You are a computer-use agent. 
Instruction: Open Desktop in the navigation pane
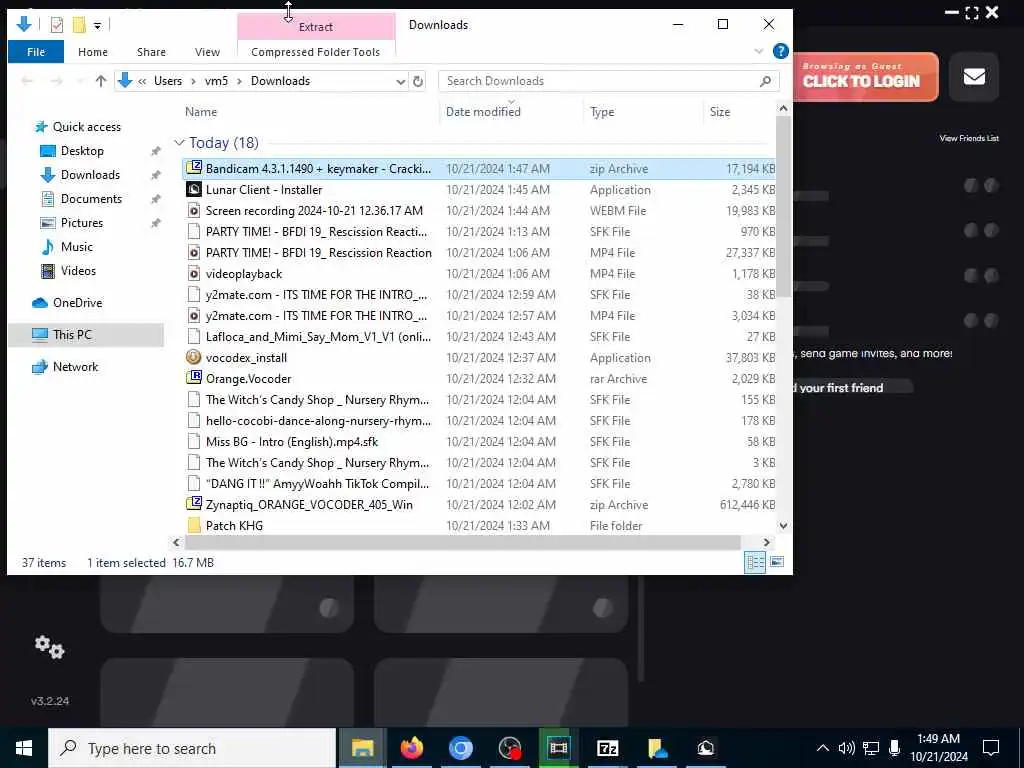pos(82,151)
